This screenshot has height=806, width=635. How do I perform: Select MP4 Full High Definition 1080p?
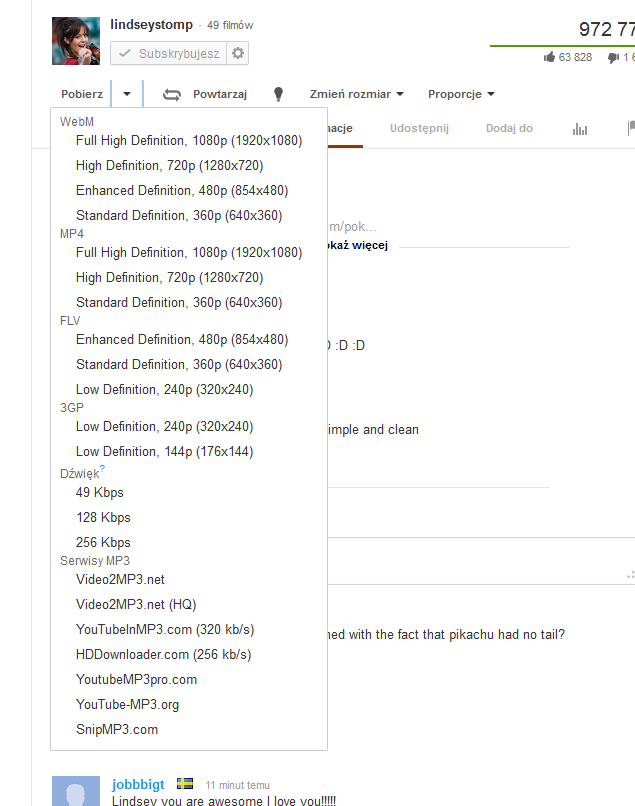click(189, 253)
